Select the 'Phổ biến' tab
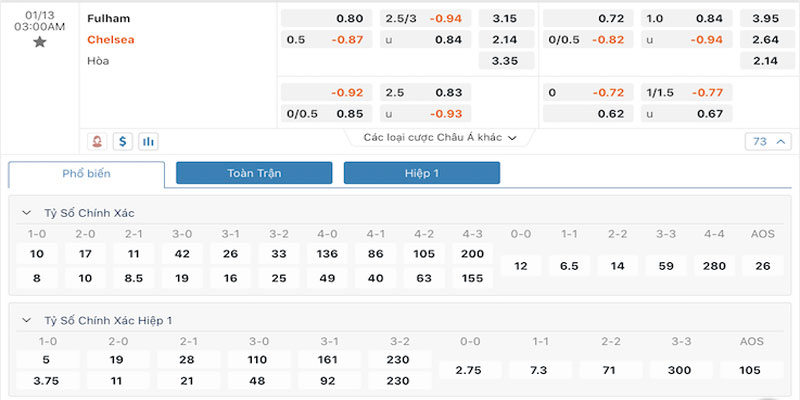800x400 pixels. (86, 173)
